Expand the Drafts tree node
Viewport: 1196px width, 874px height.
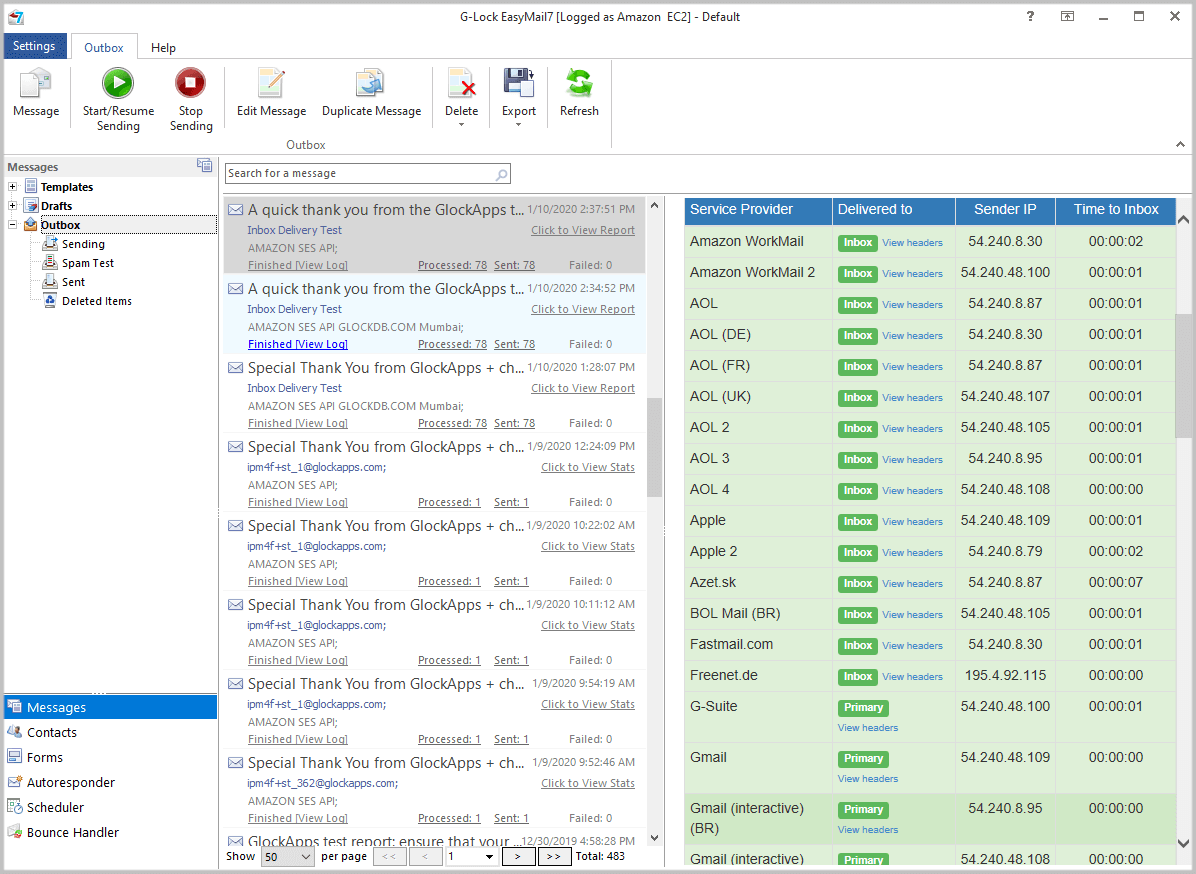pyautogui.click(x=12, y=205)
